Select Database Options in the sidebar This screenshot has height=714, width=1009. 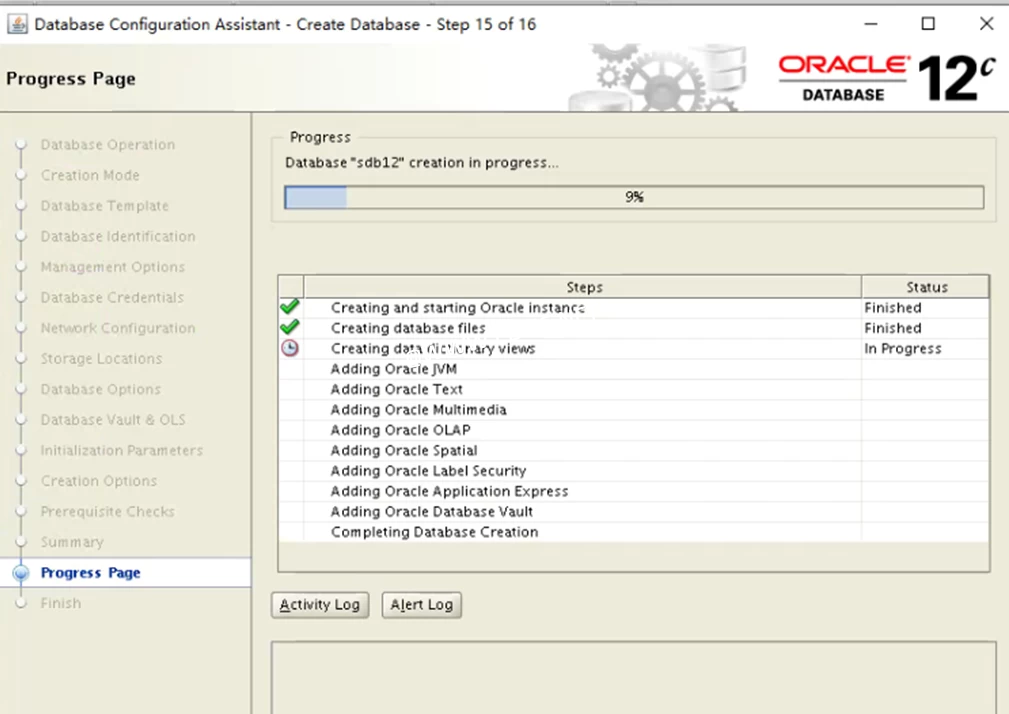(x=101, y=389)
